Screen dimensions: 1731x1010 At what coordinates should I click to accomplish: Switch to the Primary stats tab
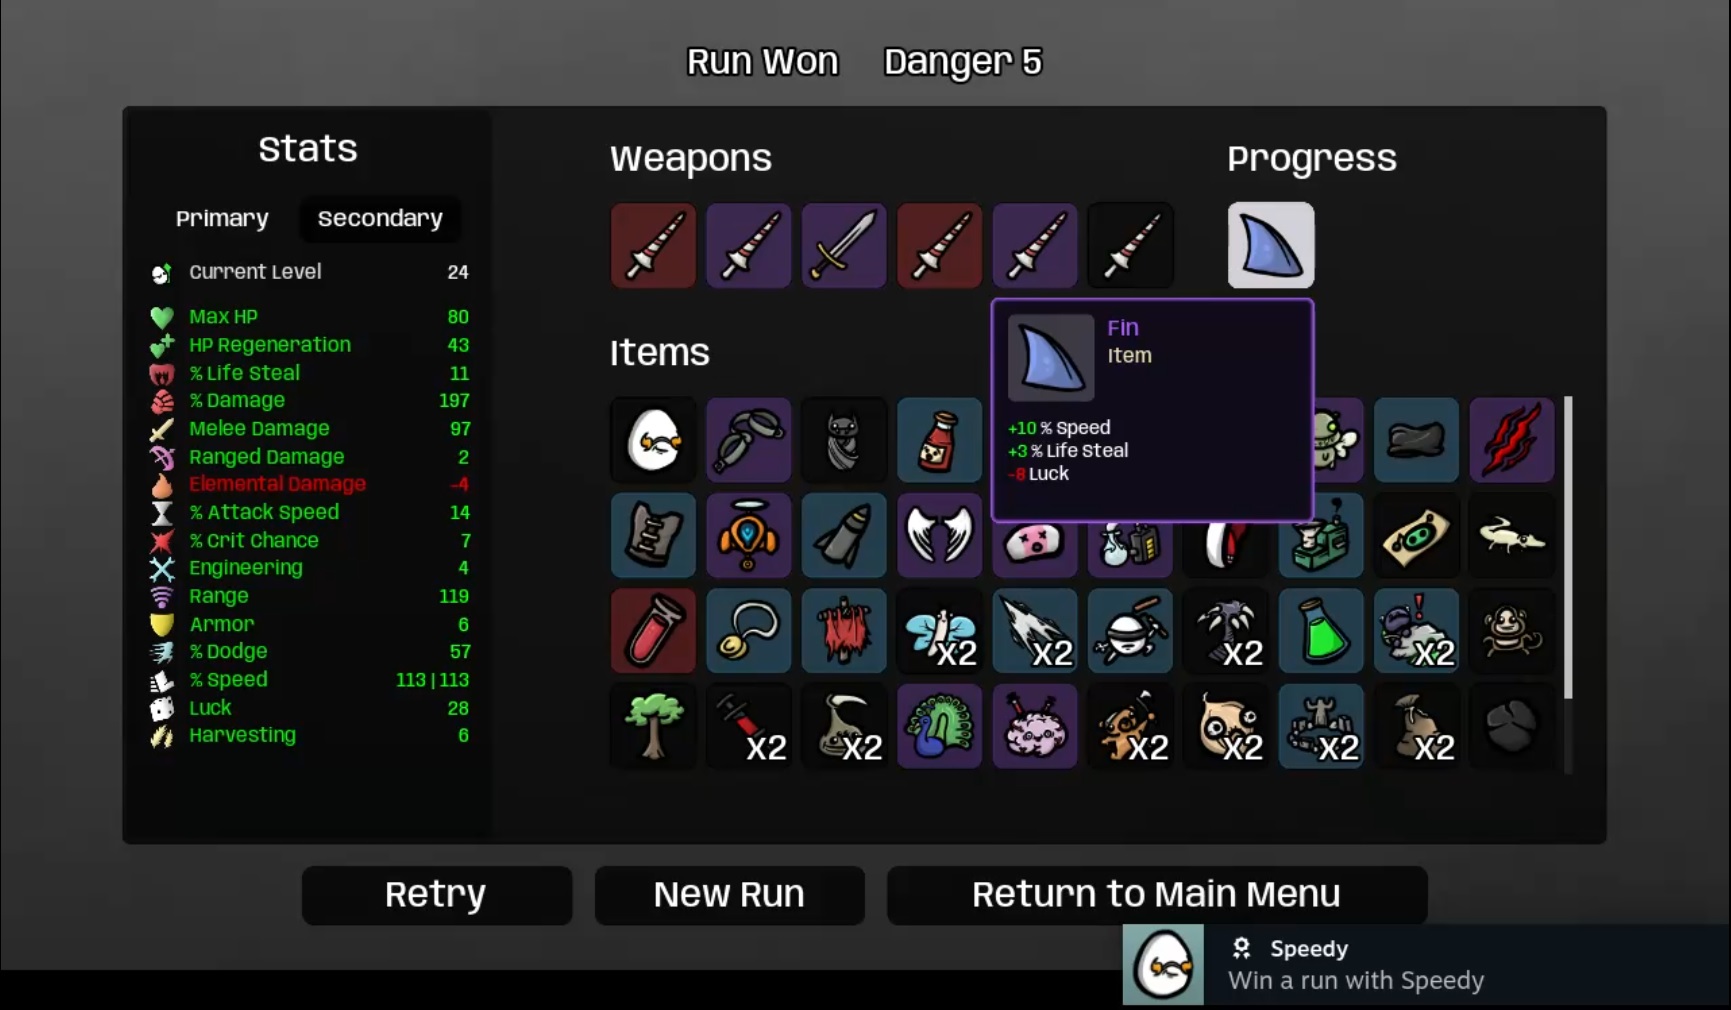[222, 218]
